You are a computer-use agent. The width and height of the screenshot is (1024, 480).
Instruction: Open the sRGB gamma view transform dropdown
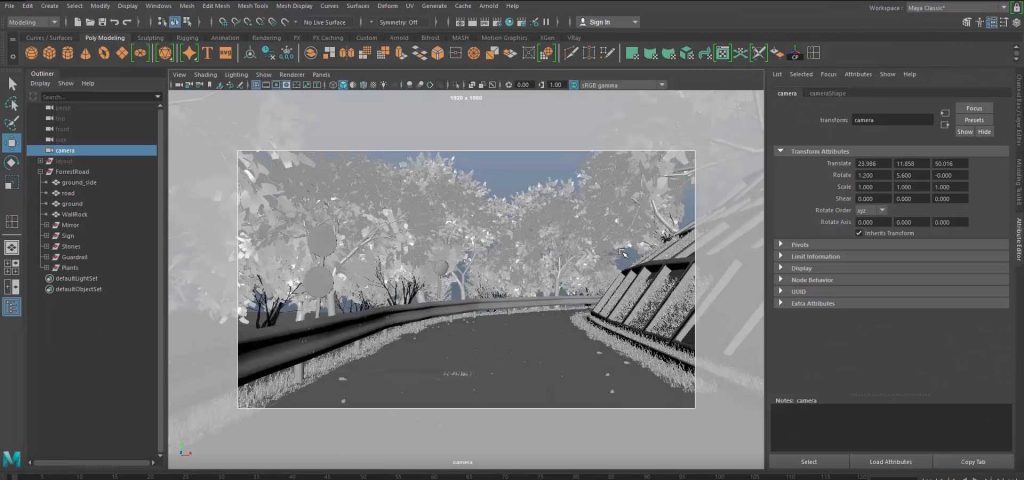click(x=622, y=85)
